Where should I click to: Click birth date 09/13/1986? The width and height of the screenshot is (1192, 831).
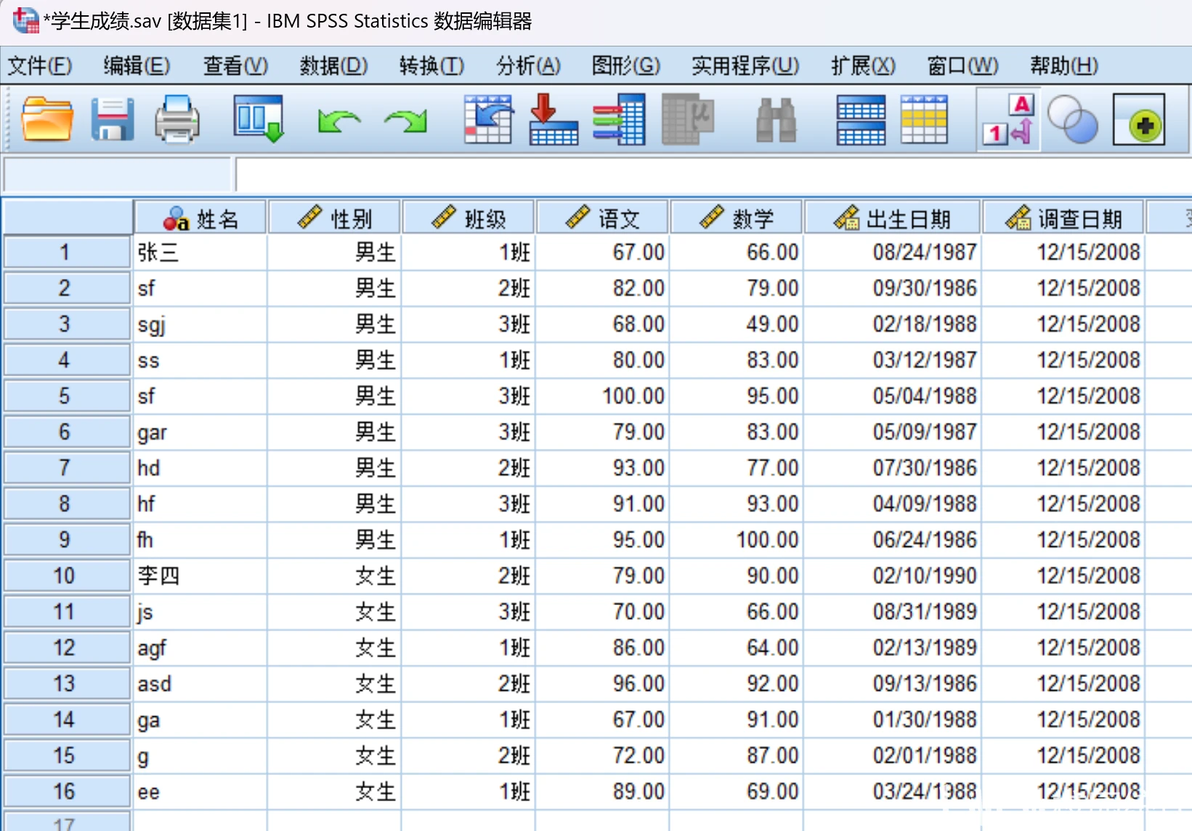coord(892,684)
